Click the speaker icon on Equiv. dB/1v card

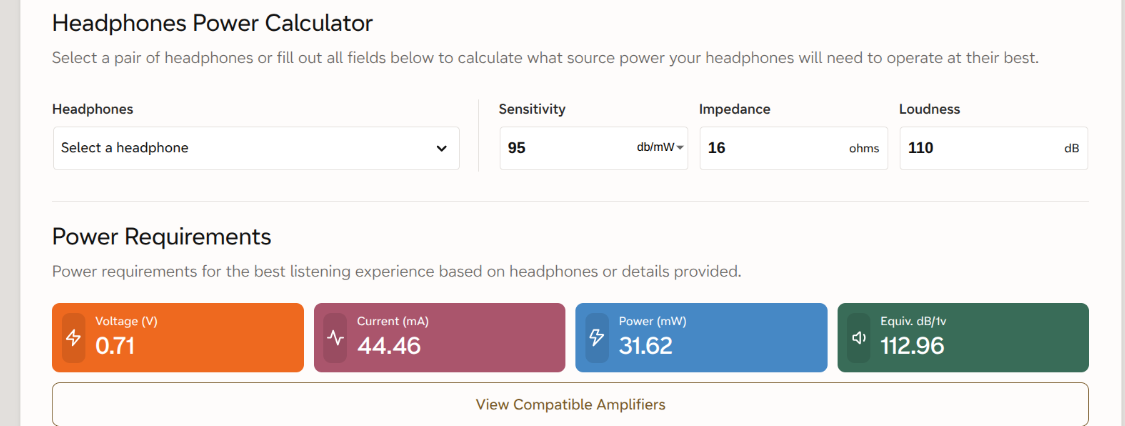(x=859, y=338)
